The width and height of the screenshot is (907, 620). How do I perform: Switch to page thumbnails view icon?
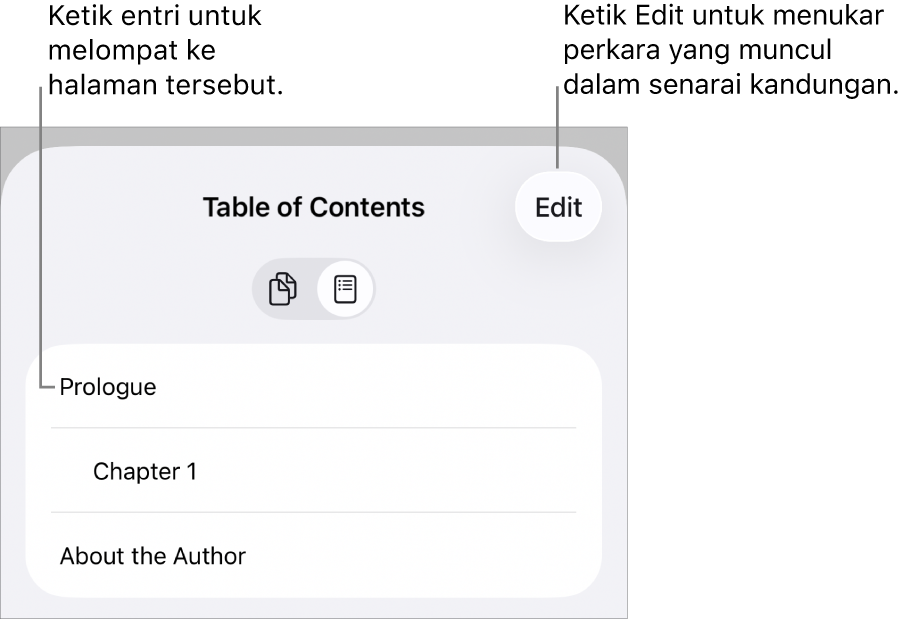[284, 290]
